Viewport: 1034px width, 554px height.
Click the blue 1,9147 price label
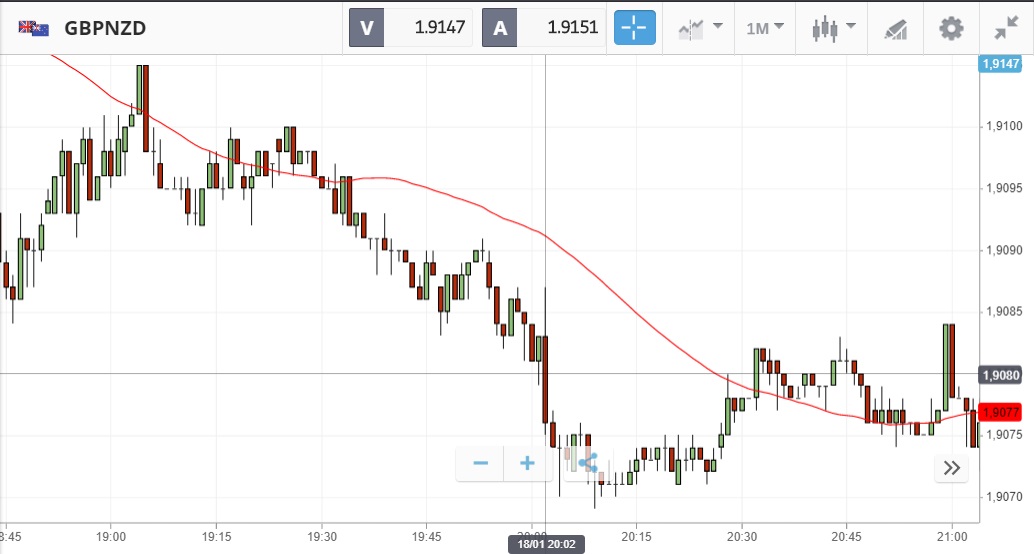coord(1000,63)
